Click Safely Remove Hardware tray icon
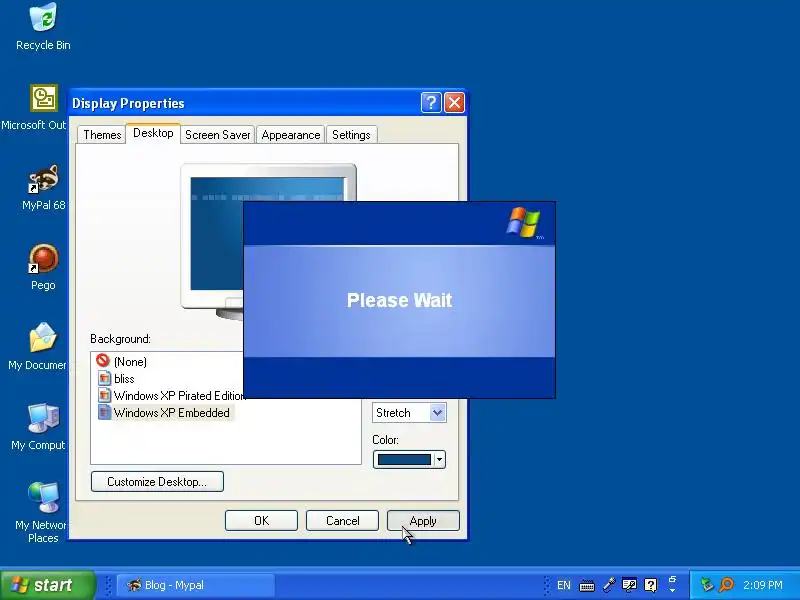The width and height of the screenshot is (800, 600). point(707,585)
